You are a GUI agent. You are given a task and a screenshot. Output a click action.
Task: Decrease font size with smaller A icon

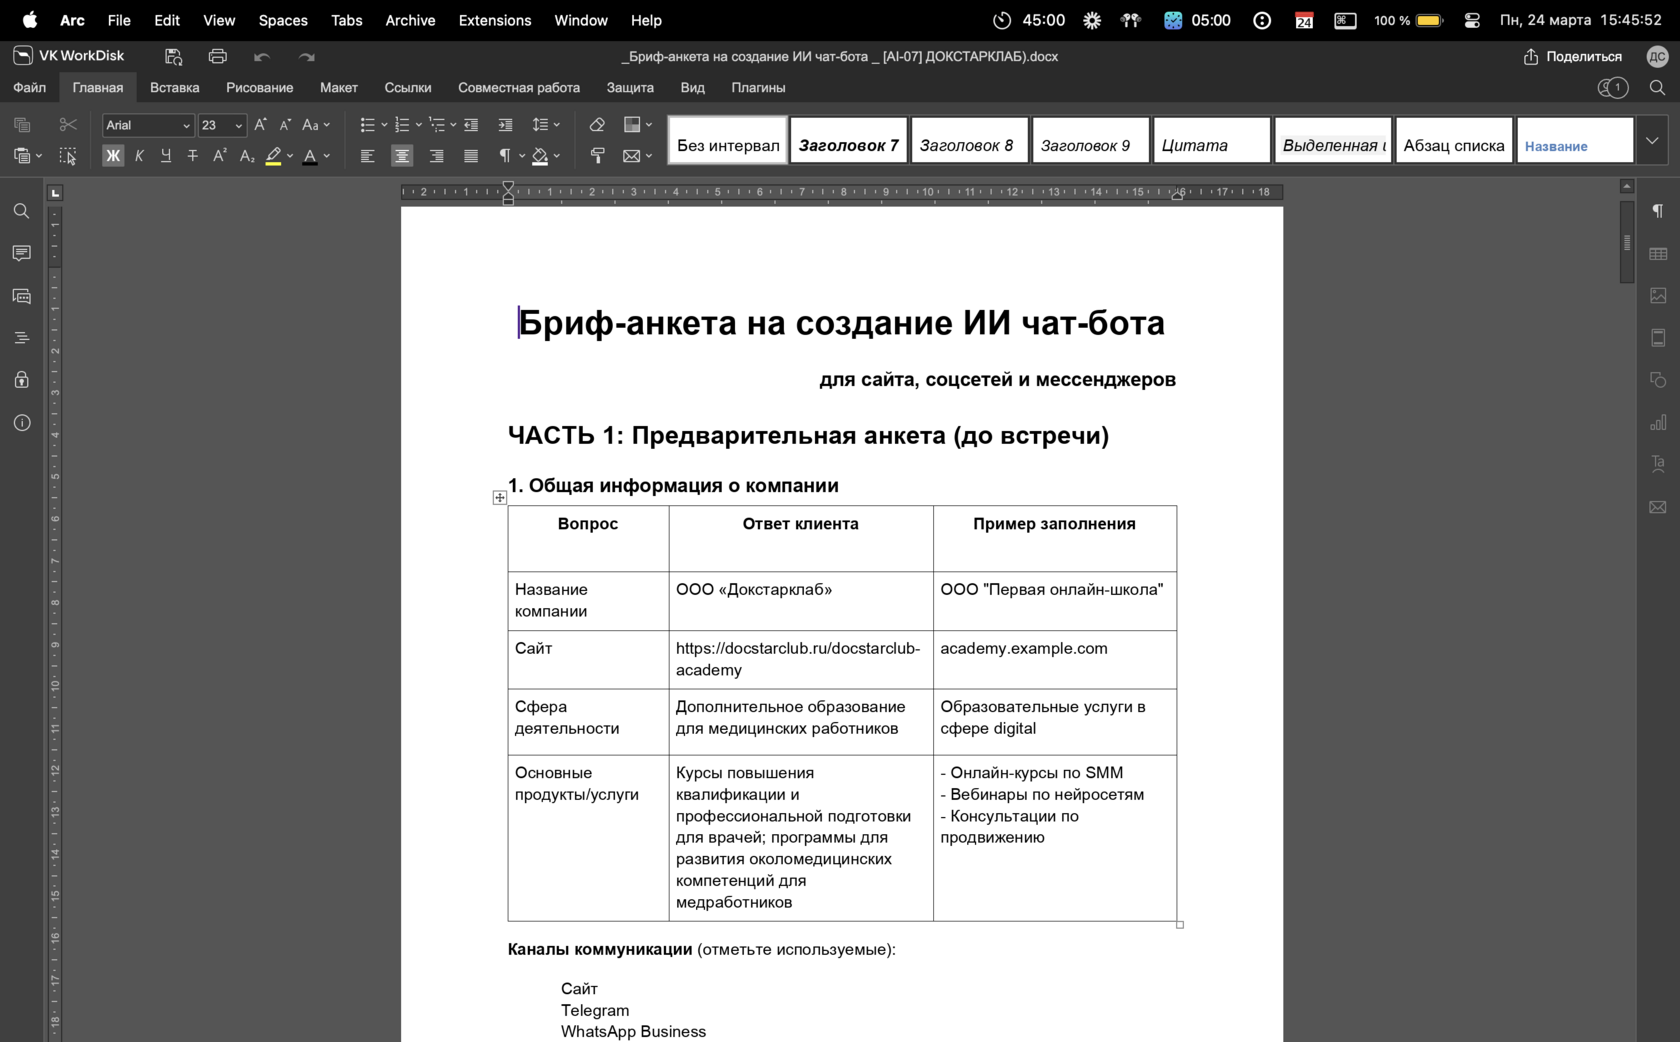point(286,125)
